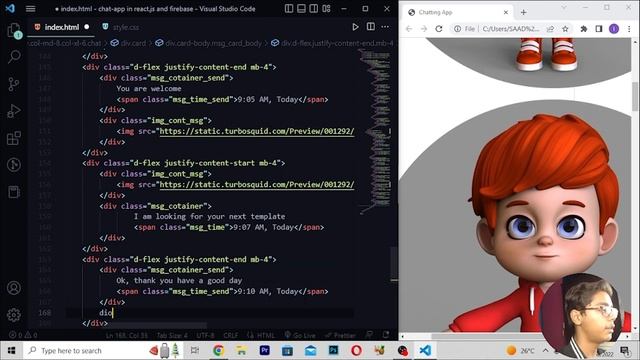Click the unsaved dot on index.html tab

(87, 27)
